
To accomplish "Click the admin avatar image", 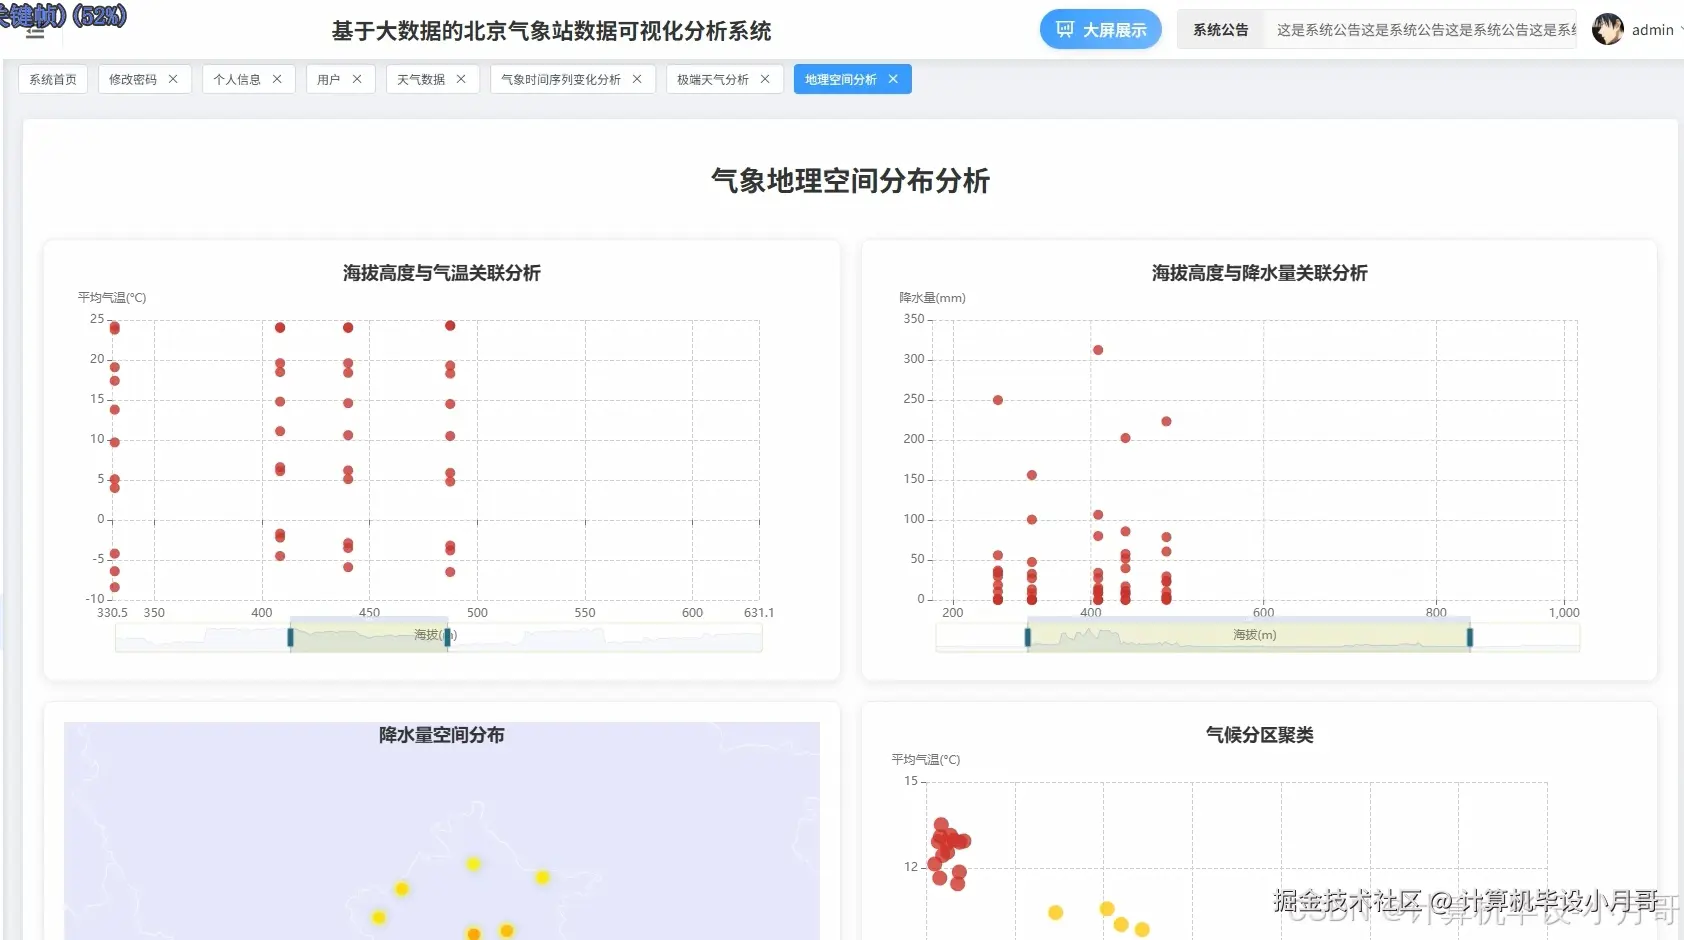I will (x=1608, y=29).
